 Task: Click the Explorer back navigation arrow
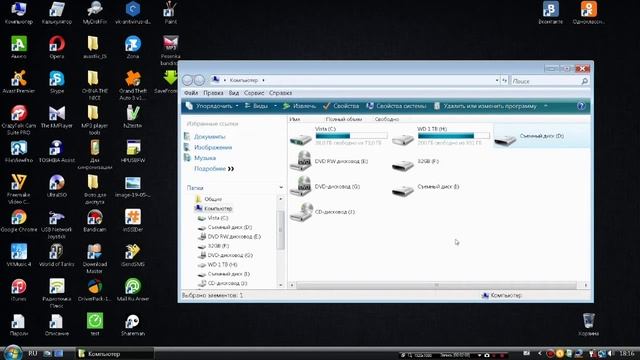click(187, 80)
